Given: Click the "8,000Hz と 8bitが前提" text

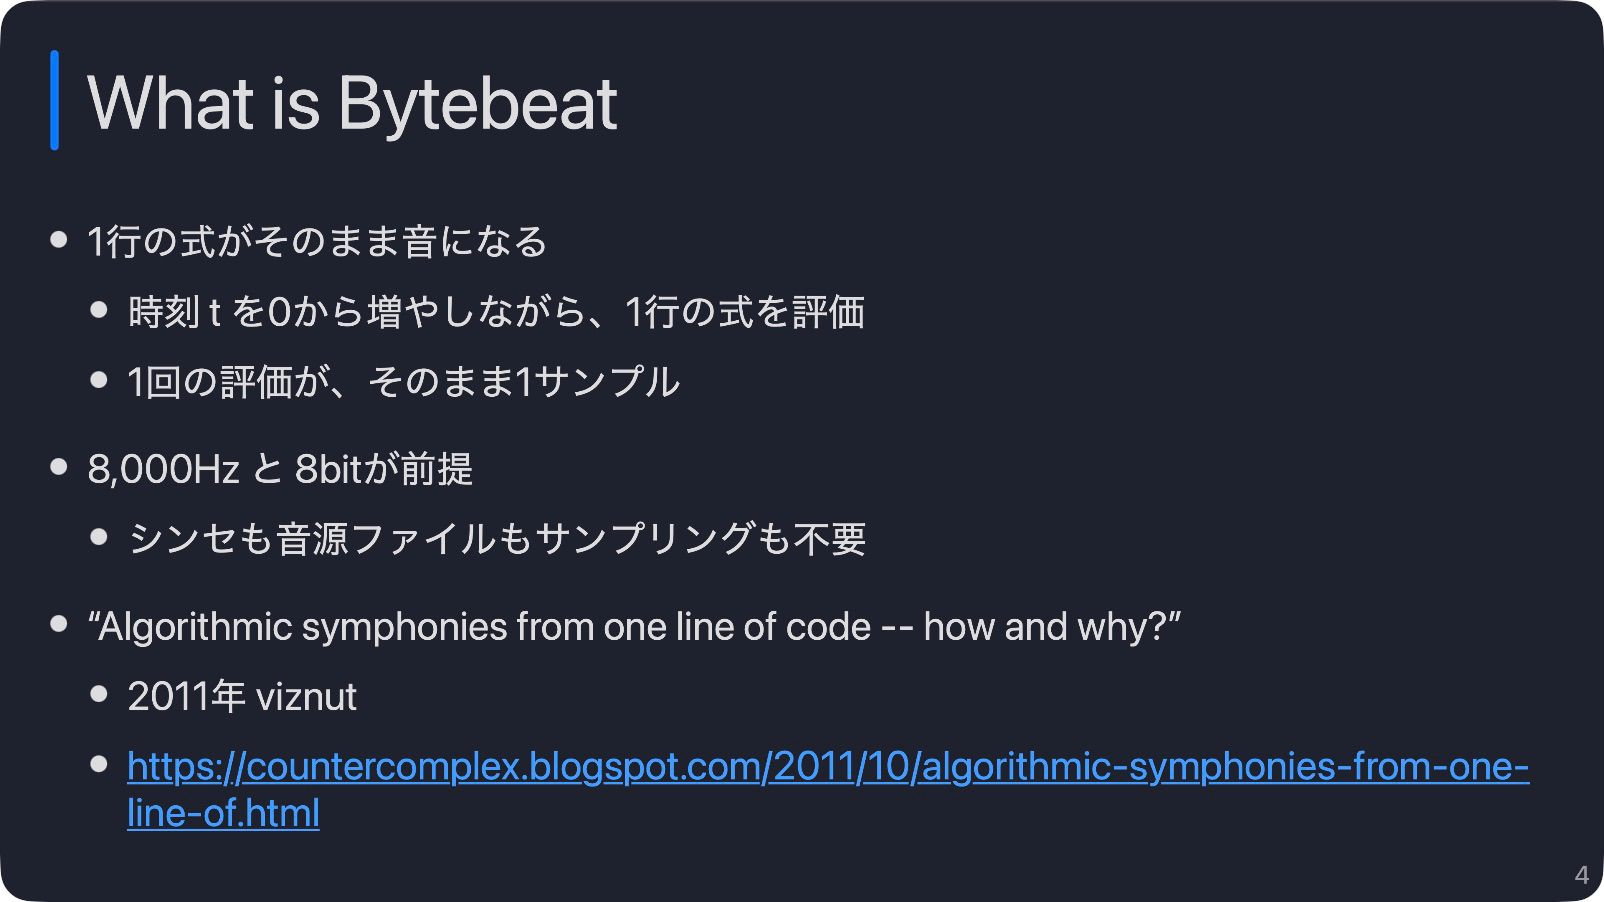Looking at the screenshot, I should pos(280,469).
